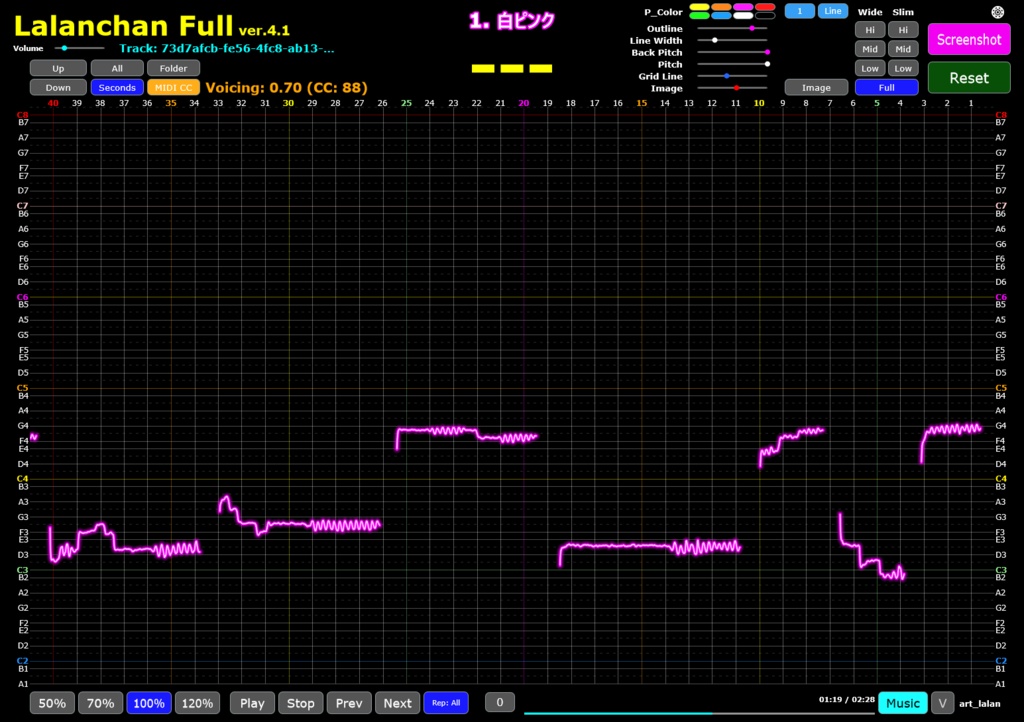Select the Wide Mid range button
This screenshot has width=1024, height=722.
coord(870,49)
